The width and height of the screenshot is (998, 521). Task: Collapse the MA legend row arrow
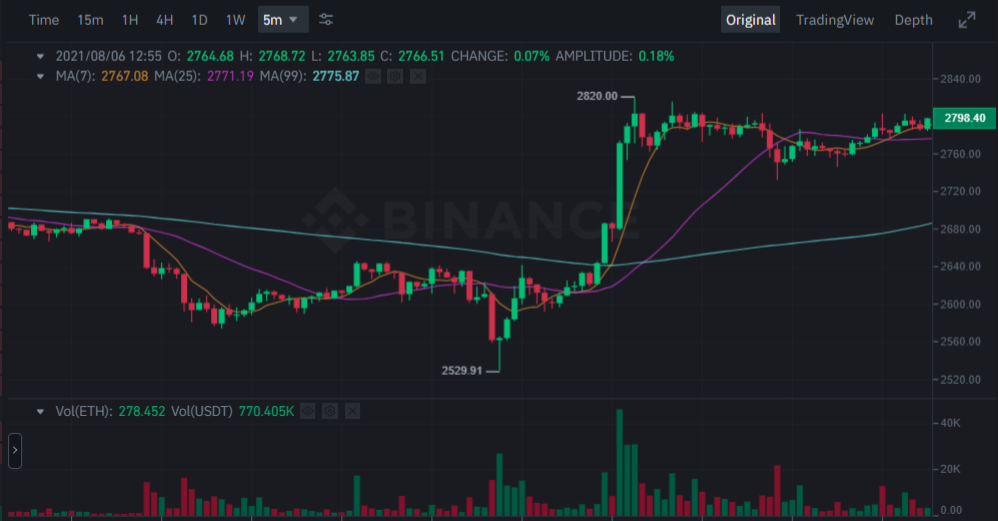40,76
